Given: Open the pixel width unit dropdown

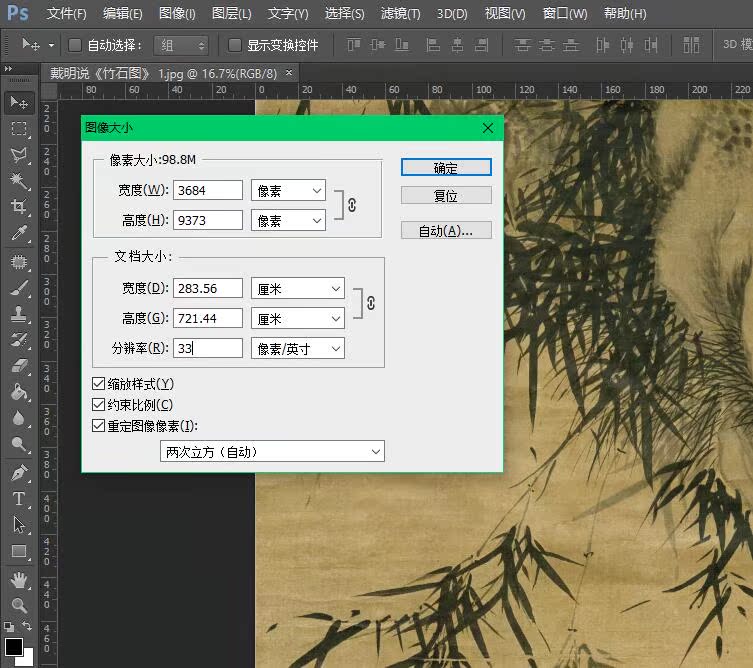Looking at the screenshot, I should tap(288, 191).
